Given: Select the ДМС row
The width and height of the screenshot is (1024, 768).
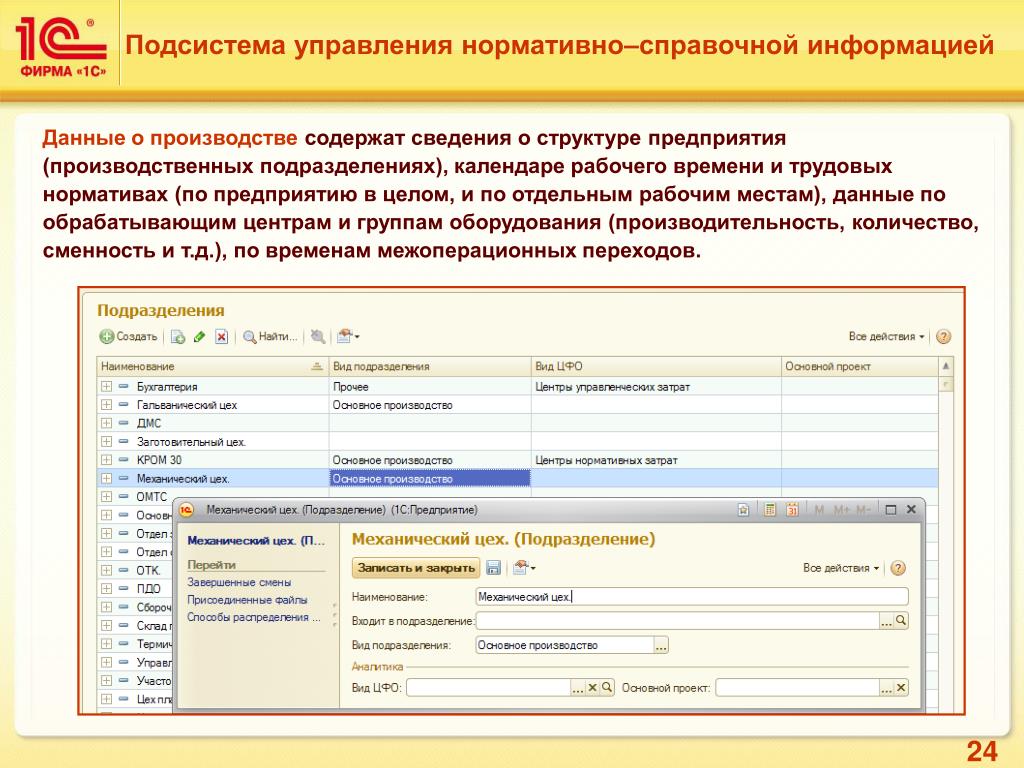Looking at the screenshot, I should click(148, 423).
